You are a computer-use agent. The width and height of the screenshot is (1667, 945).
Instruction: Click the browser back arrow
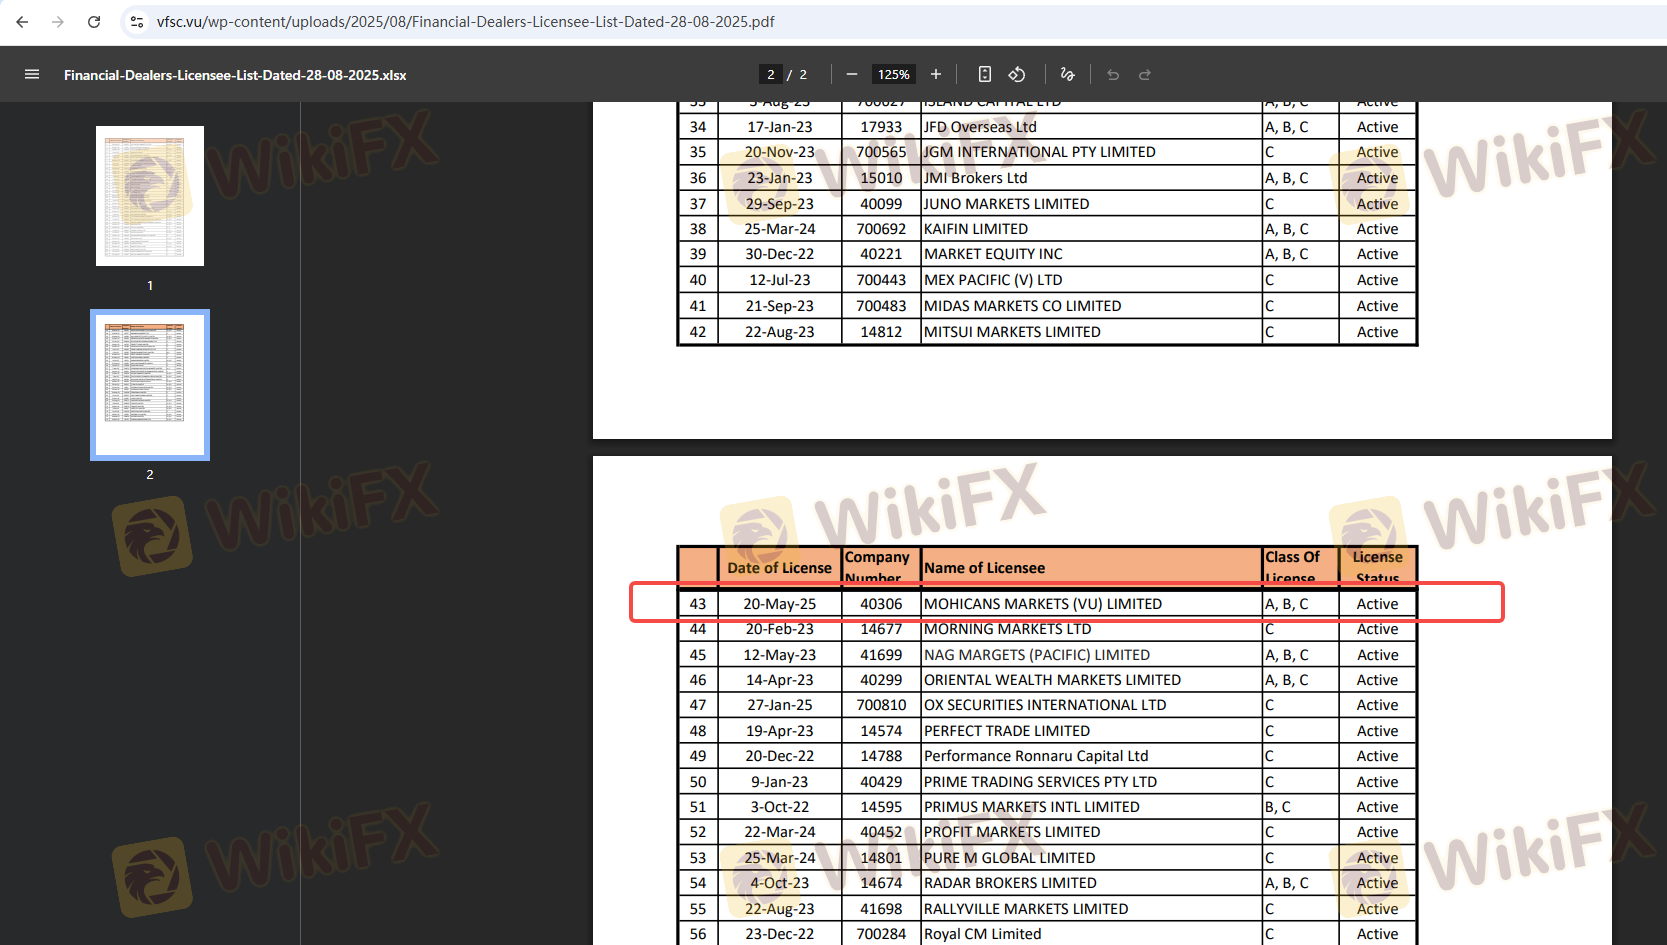click(x=22, y=22)
